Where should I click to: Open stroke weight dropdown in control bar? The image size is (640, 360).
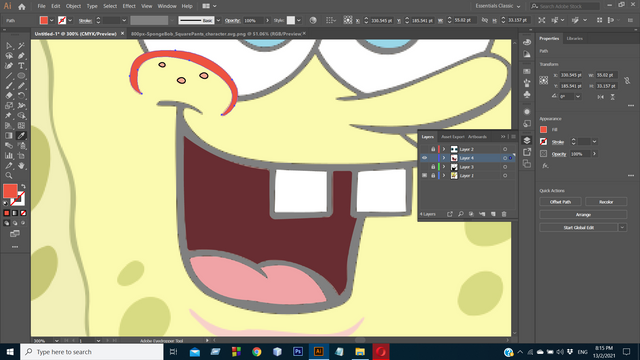click(124, 20)
